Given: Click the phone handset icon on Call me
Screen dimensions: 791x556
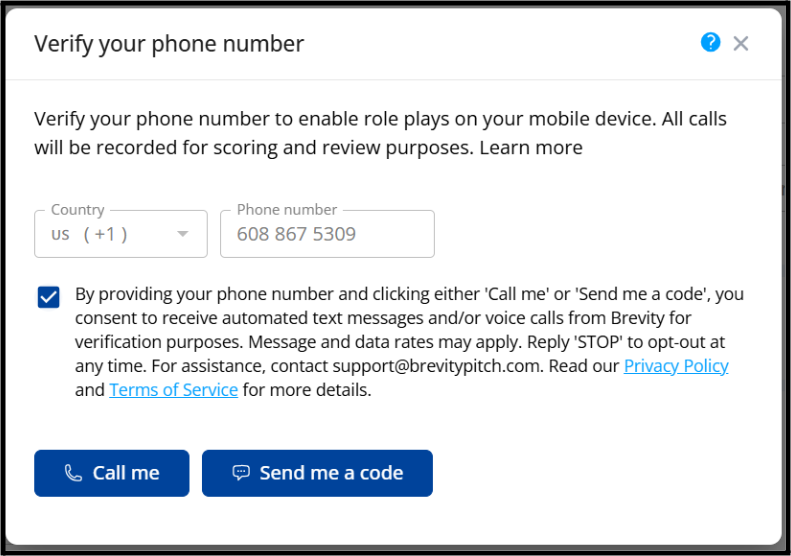Looking at the screenshot, I should pyautogui.click(x=73, y=473).
